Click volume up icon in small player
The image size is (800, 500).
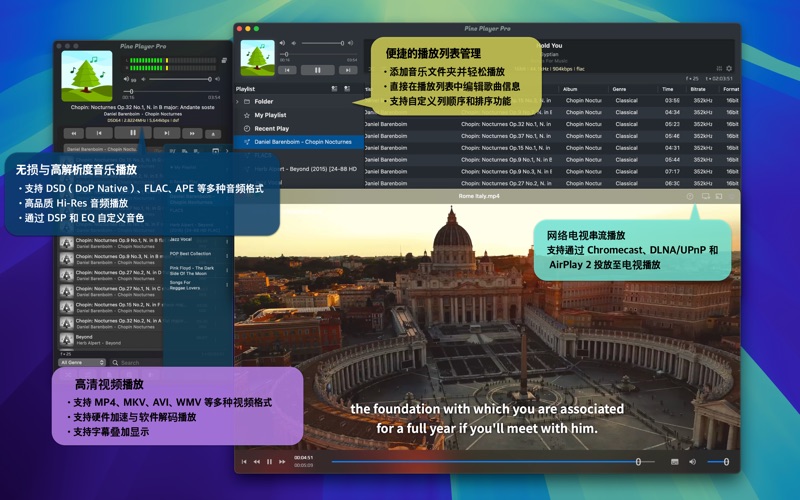pyautogui.click(x=218, y=79)
